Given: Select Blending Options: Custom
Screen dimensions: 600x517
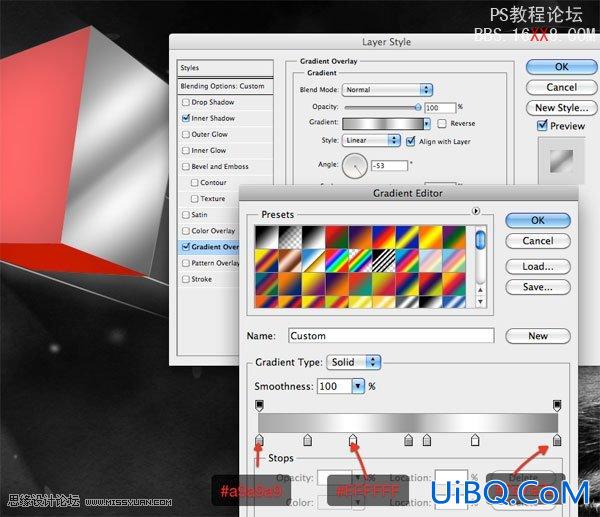Looking at the screenshot, I should click(x=225, y=86).
